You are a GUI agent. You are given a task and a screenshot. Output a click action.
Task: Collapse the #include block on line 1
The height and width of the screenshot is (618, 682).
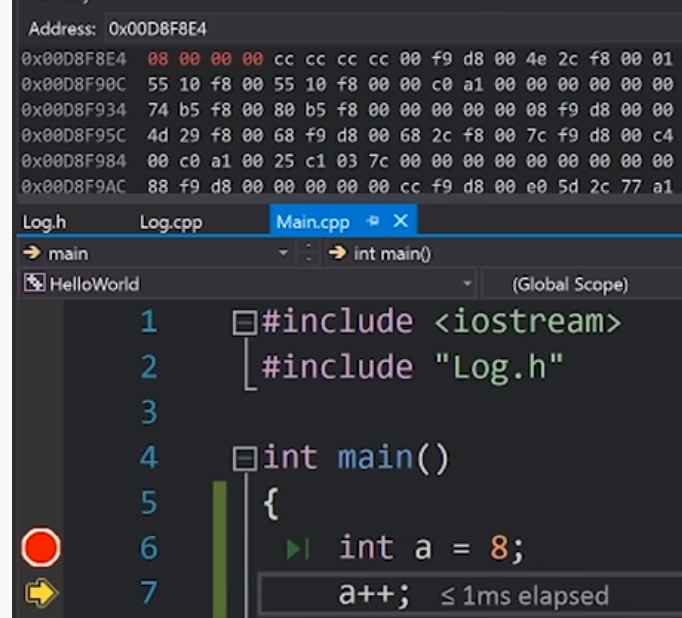[244, 322]
